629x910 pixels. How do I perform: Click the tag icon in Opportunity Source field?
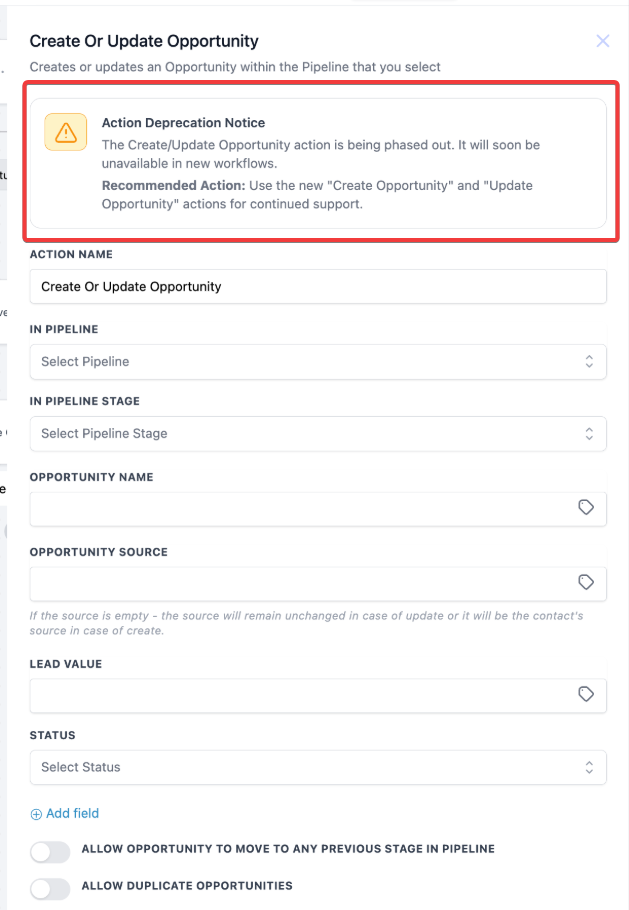(x=586, y=583)
